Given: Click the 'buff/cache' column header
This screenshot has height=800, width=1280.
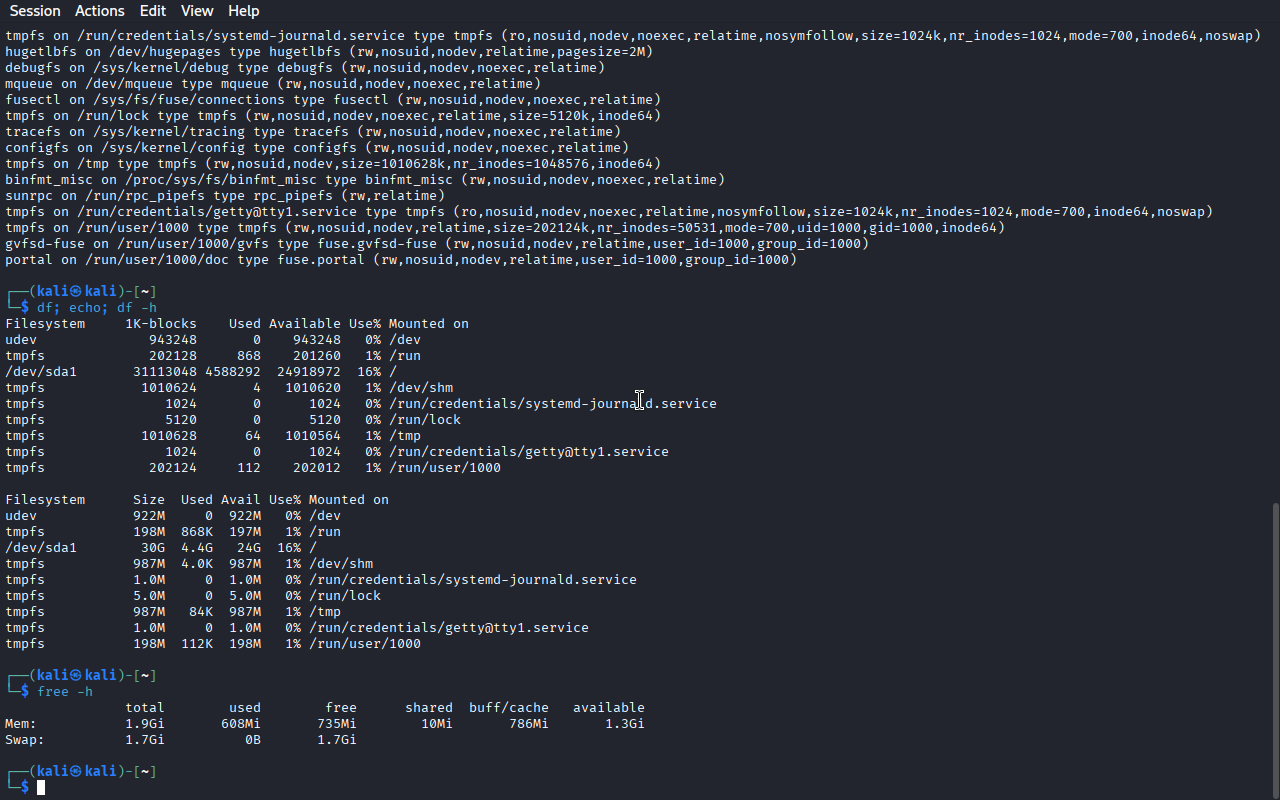Looking at the screenshot, I should (x=509, y=708).
